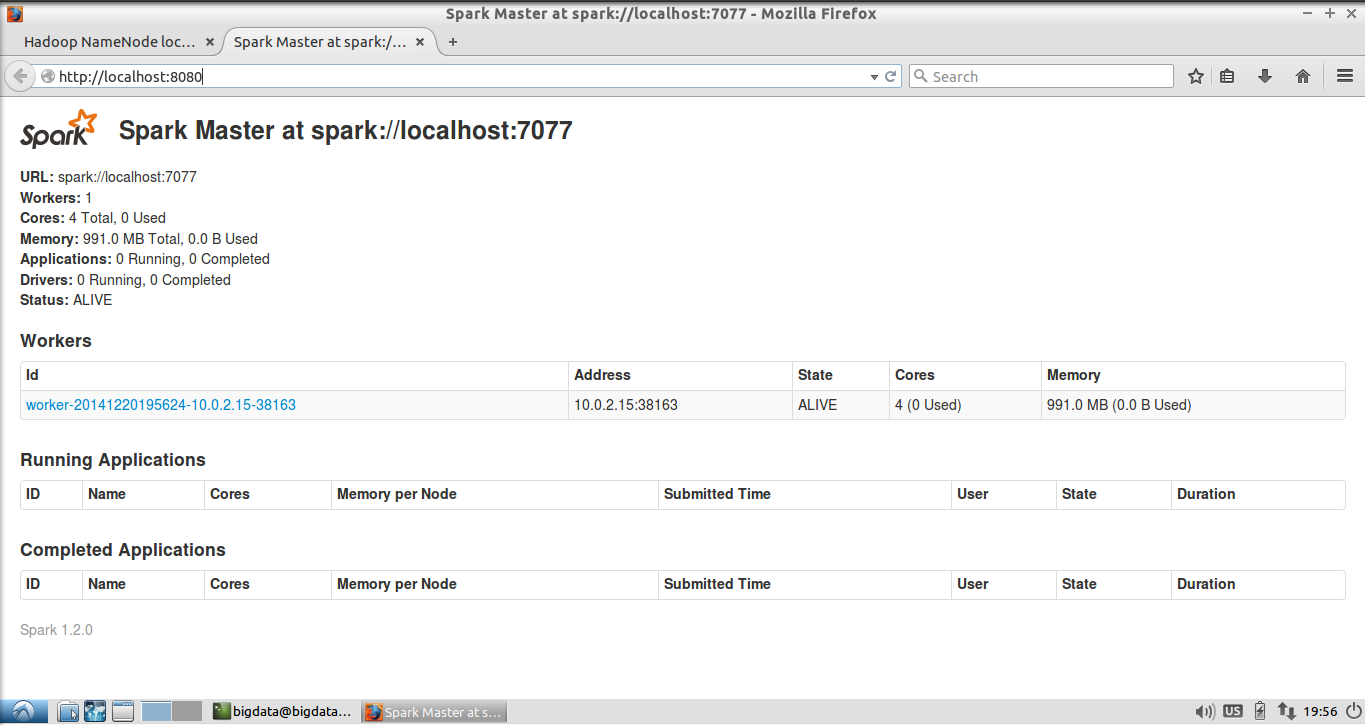Click the Spark logo
Image resolution: width=1365 pixels, height=725 pixels.
point(59,129)
